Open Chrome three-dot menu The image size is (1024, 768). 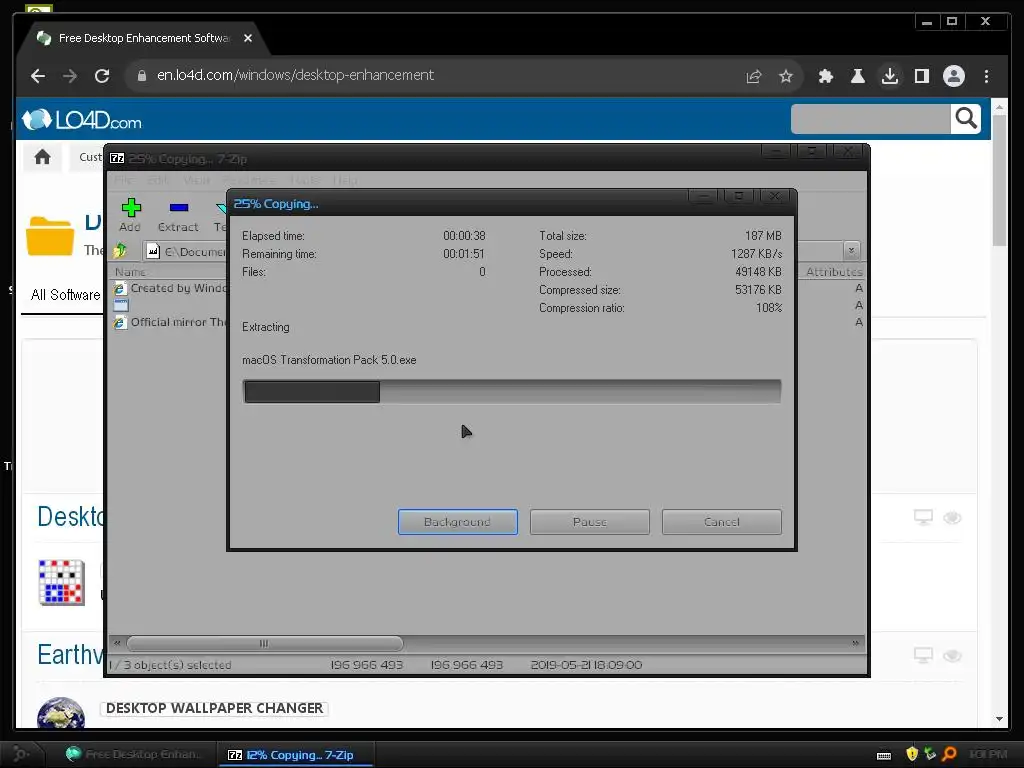(986, 76)
